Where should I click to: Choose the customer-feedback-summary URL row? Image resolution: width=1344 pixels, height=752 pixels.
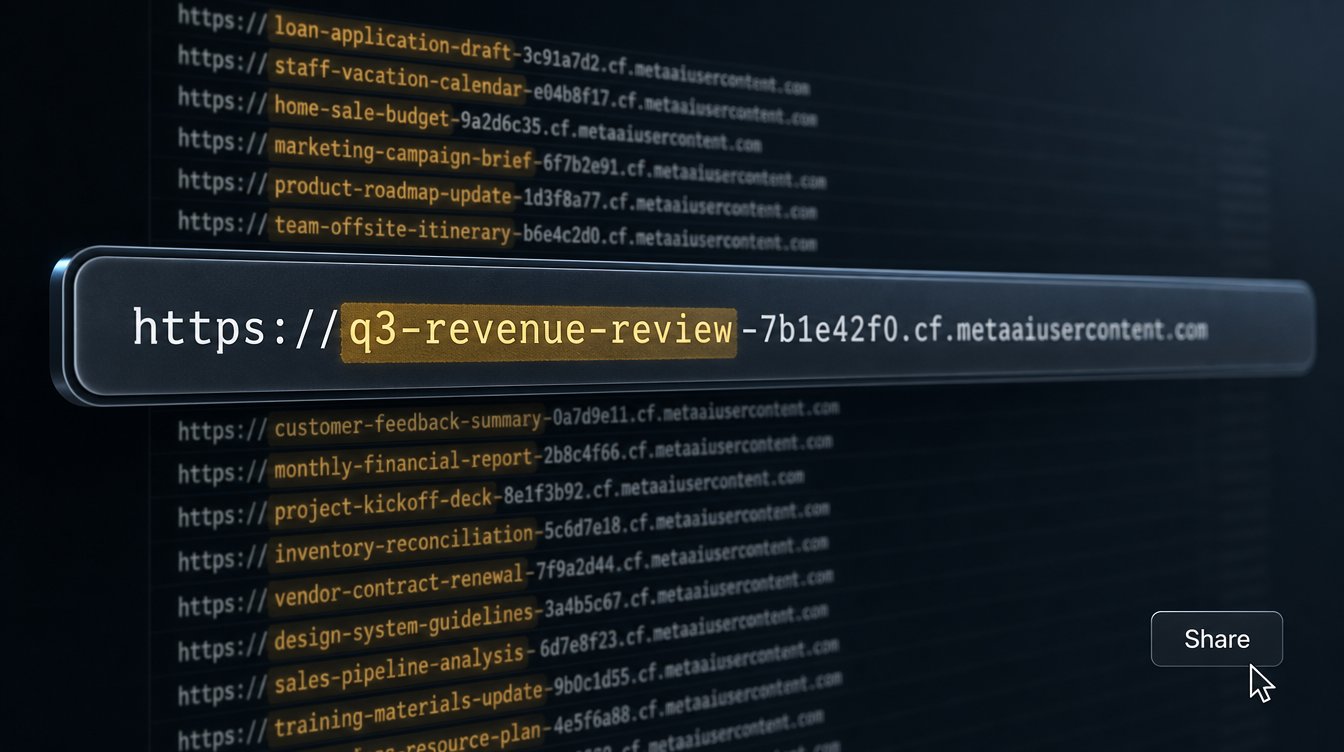(x=508, y=420)
